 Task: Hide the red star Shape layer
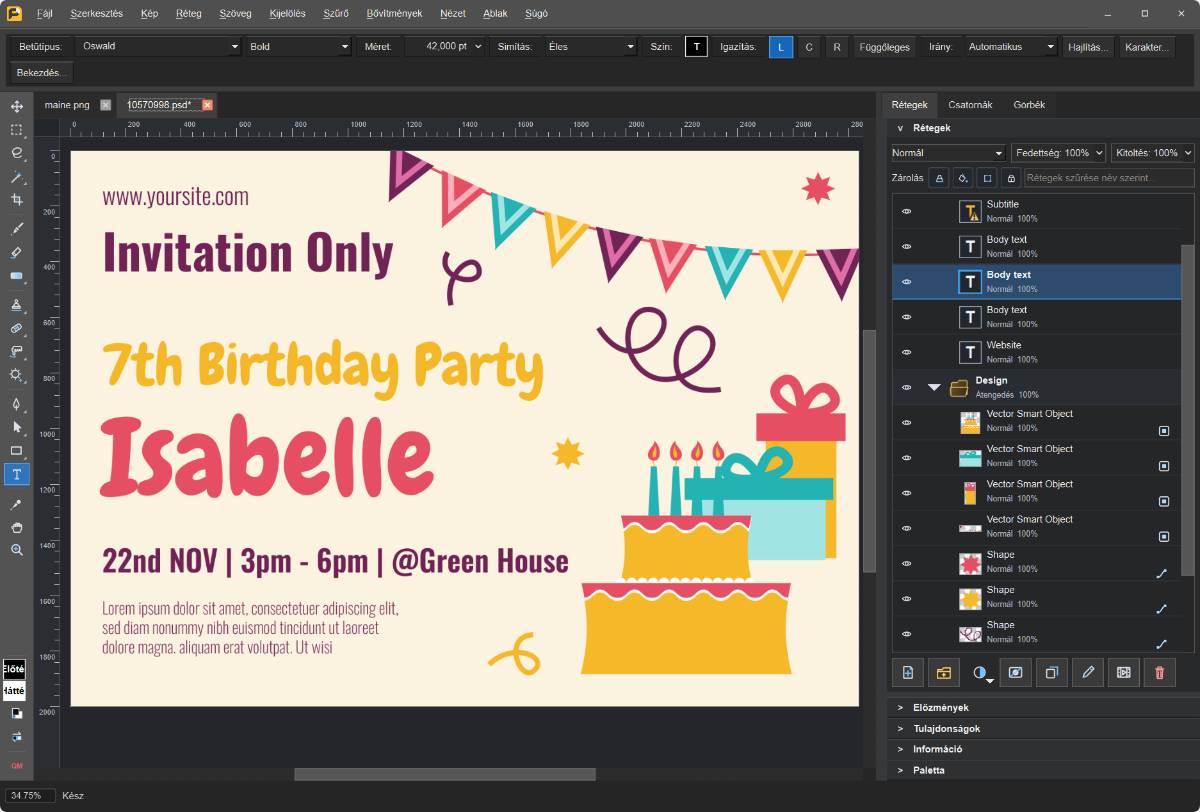pyautogui.click(x=907, y=563)
